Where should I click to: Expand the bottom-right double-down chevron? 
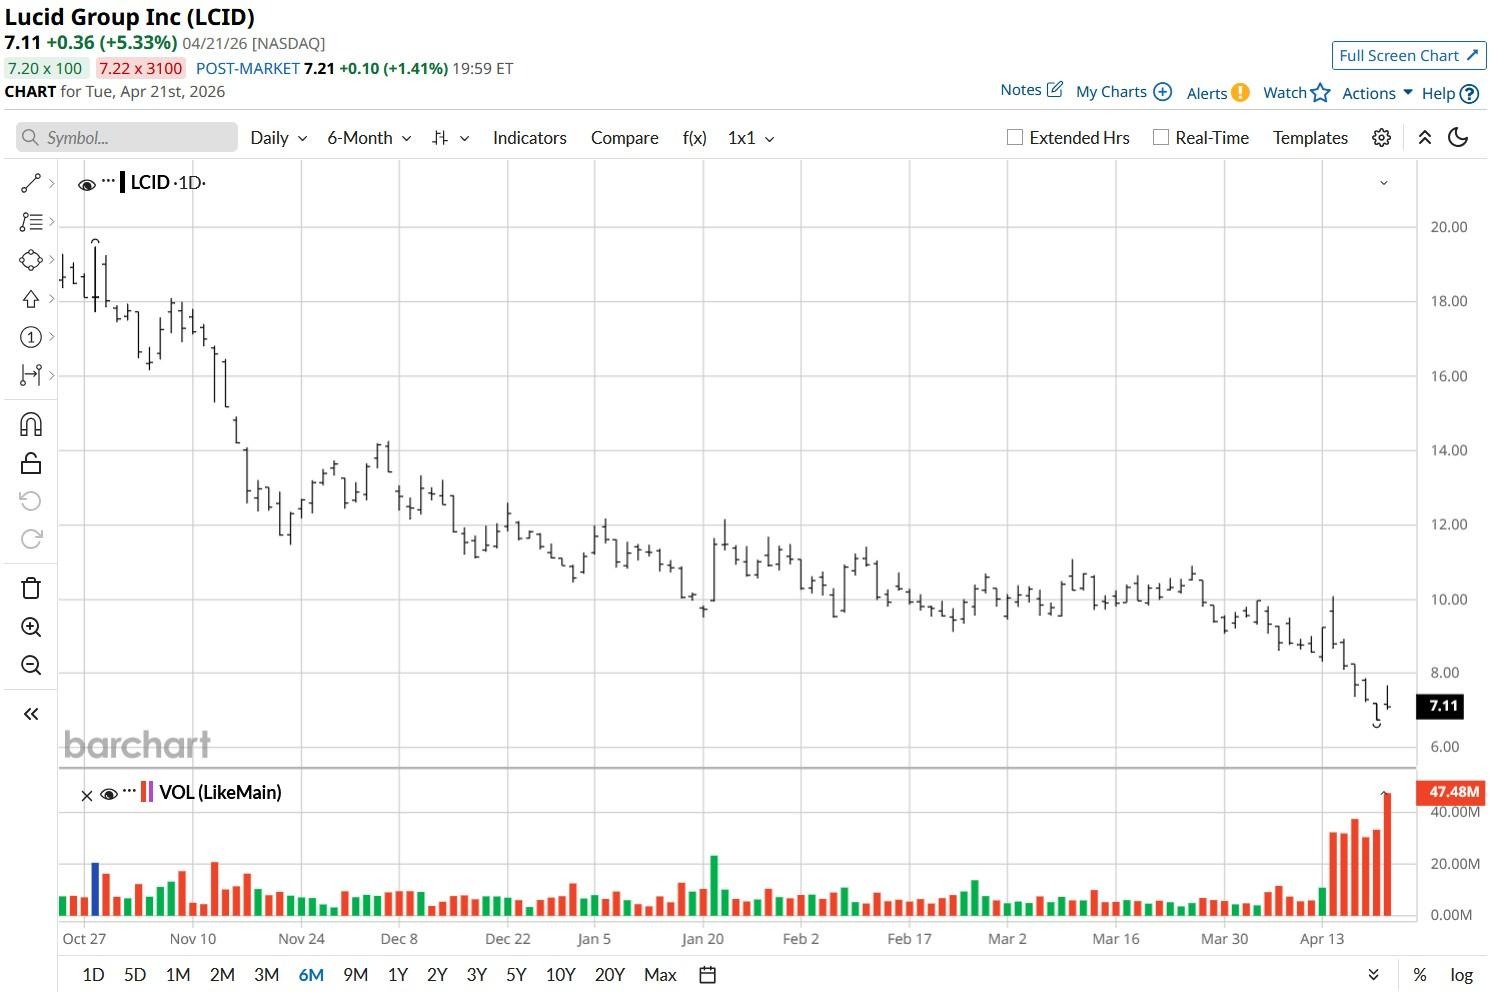click(1373, 975)
